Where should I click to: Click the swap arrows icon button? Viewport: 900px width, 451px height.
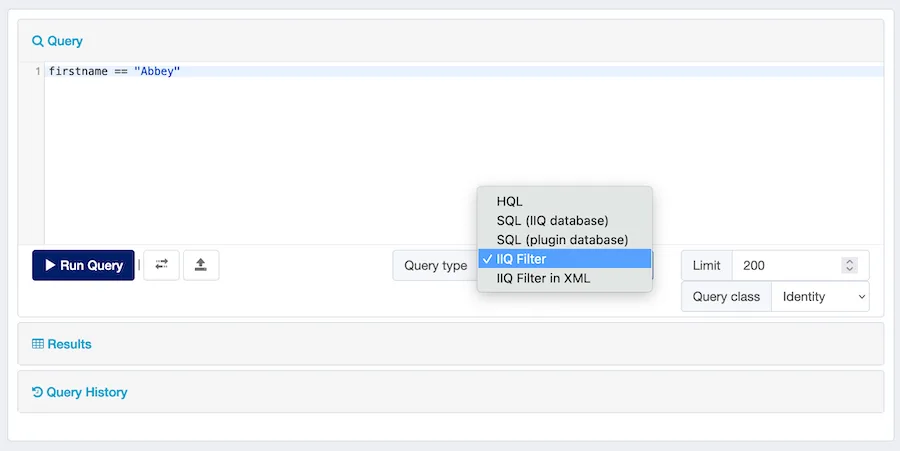(x=161, y=265)
